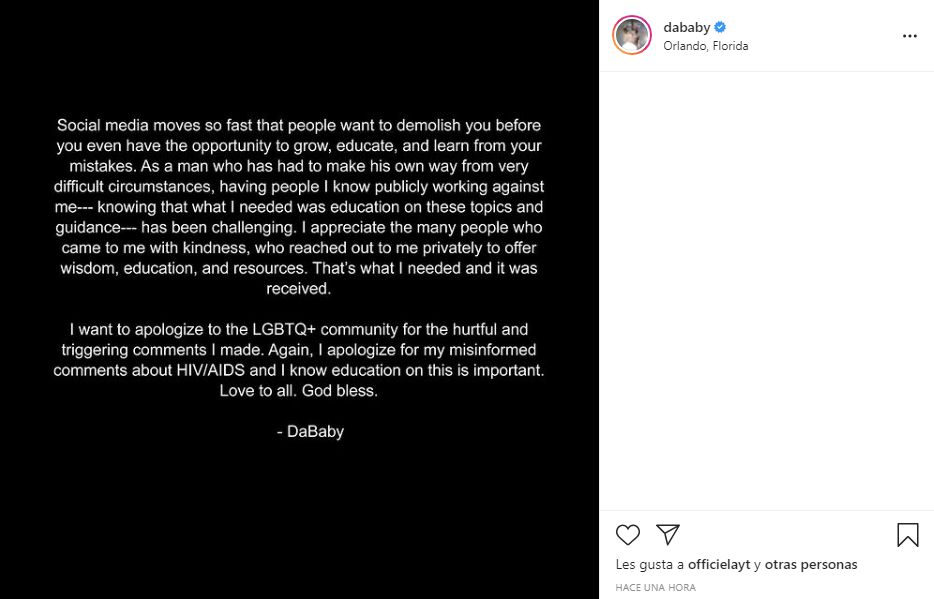Click dababy's blue verified badge
The image size is (934, 599).
(722, 27)
